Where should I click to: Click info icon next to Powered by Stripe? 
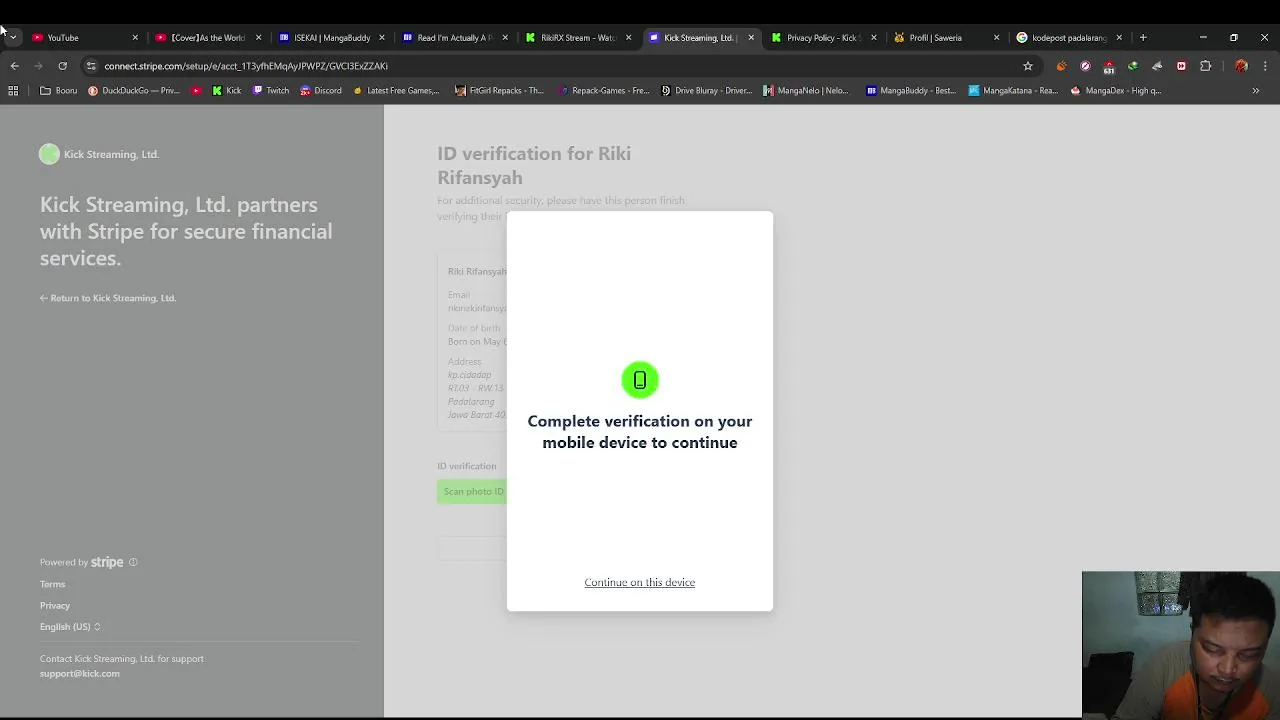point(133,562)
